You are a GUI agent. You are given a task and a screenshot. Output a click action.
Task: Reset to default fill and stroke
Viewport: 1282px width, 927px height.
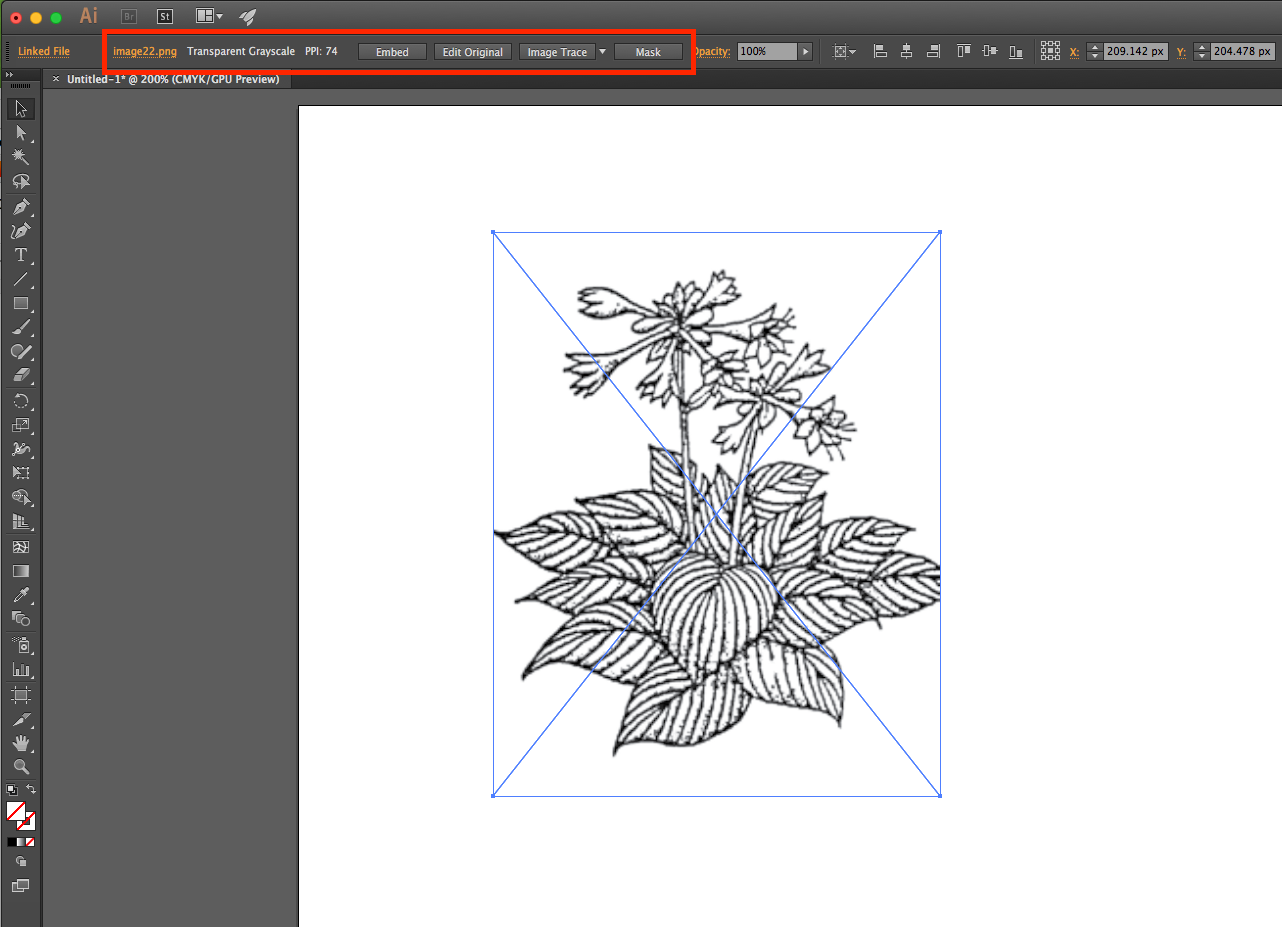(11, 790)
